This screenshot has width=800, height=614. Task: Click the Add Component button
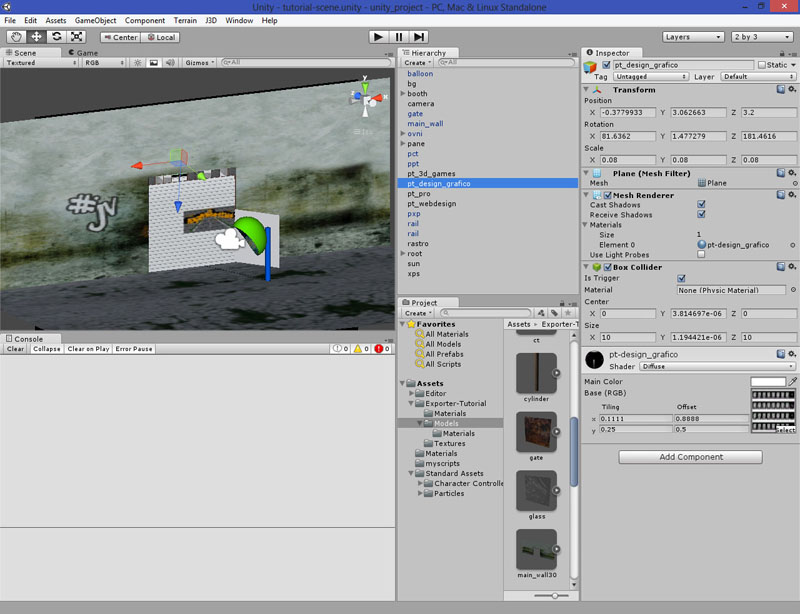[690, 457]
